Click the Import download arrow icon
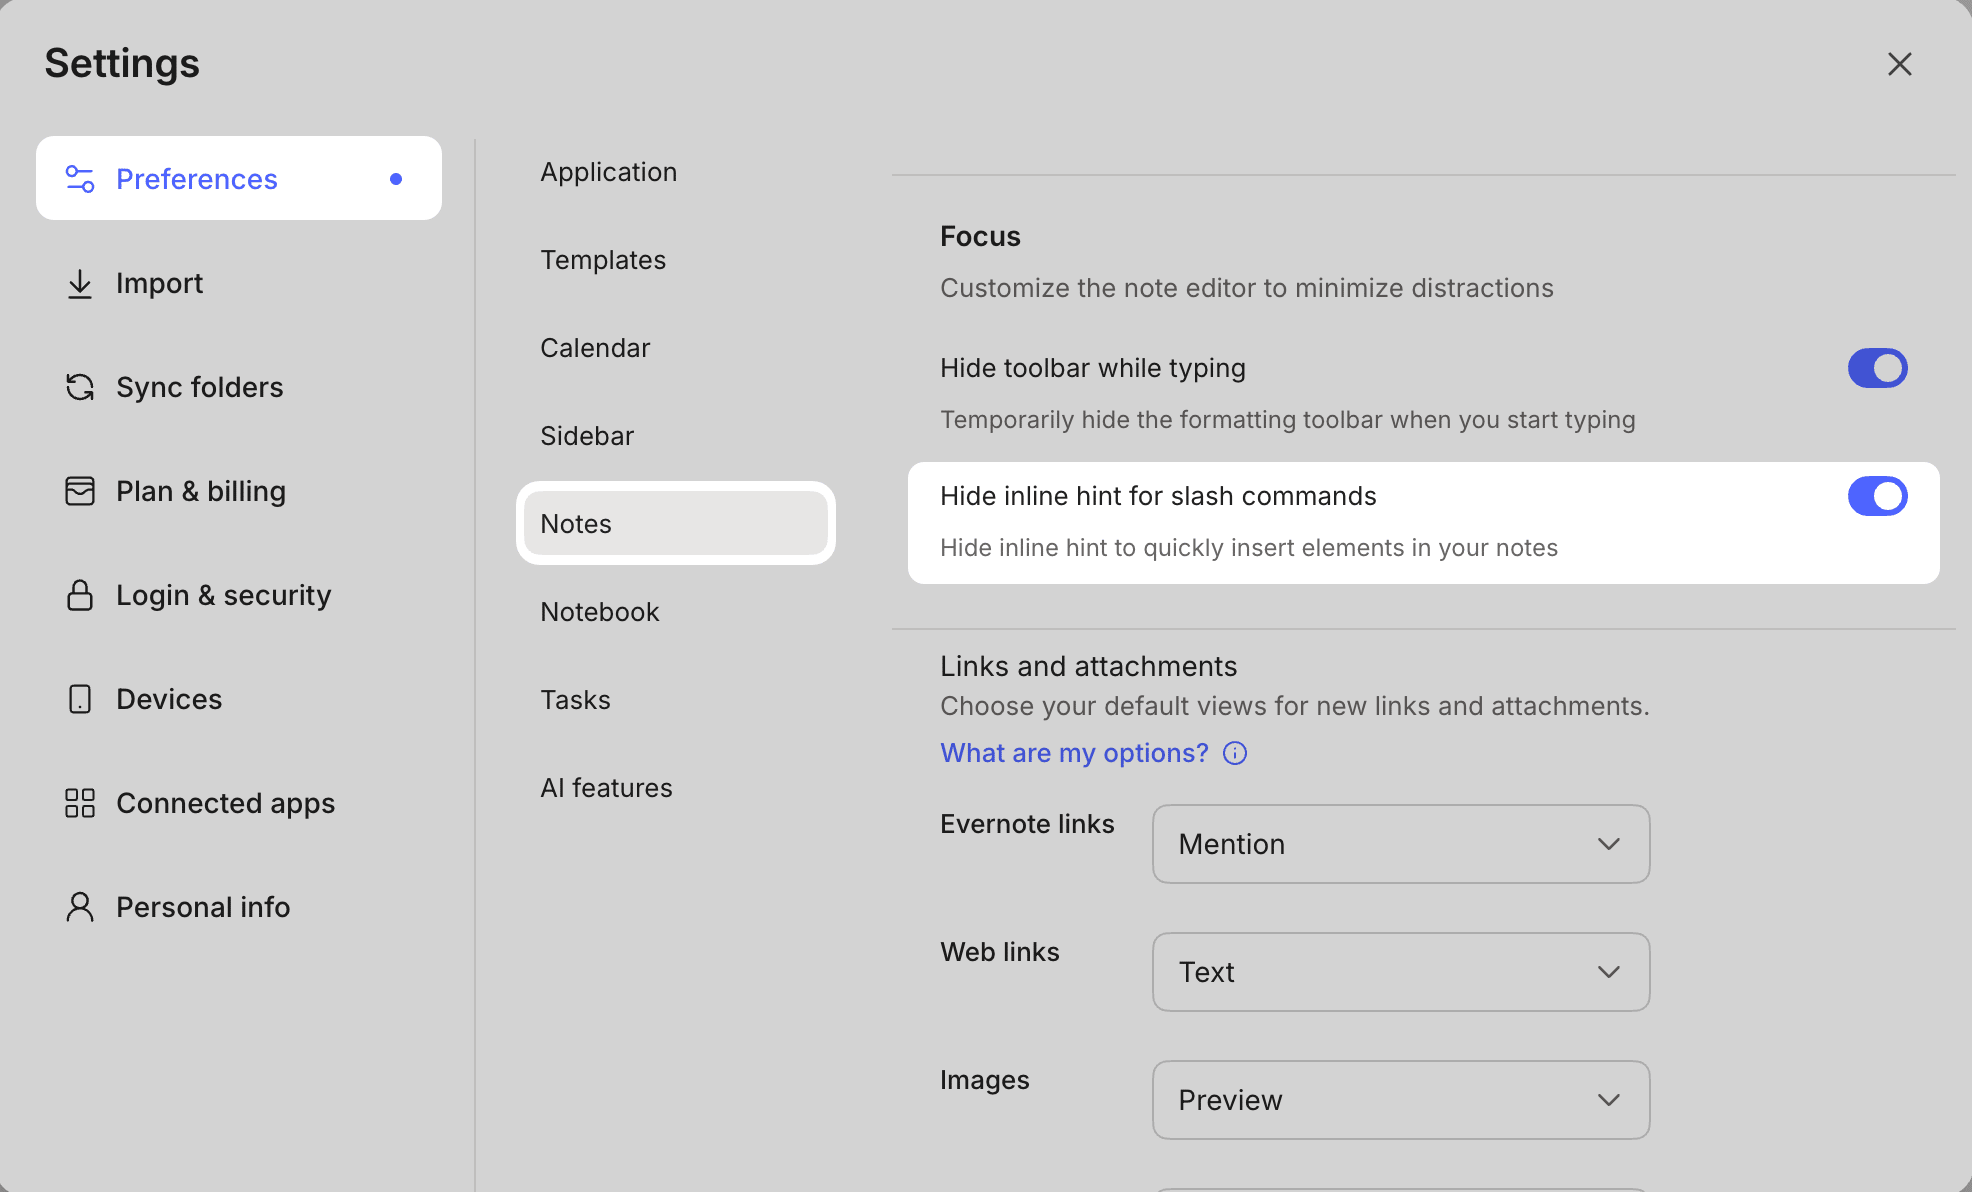 pyautogui.click(x=80, y=284)
